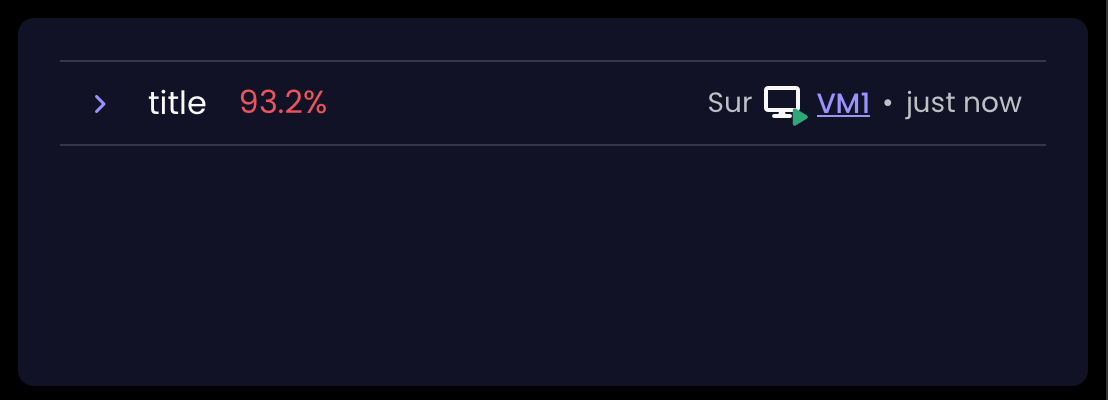Image resolution: width=1108 pixels, height=400 pixels.
Task: Click the digit 1 in the VM1 link
Action: [865, 103]
